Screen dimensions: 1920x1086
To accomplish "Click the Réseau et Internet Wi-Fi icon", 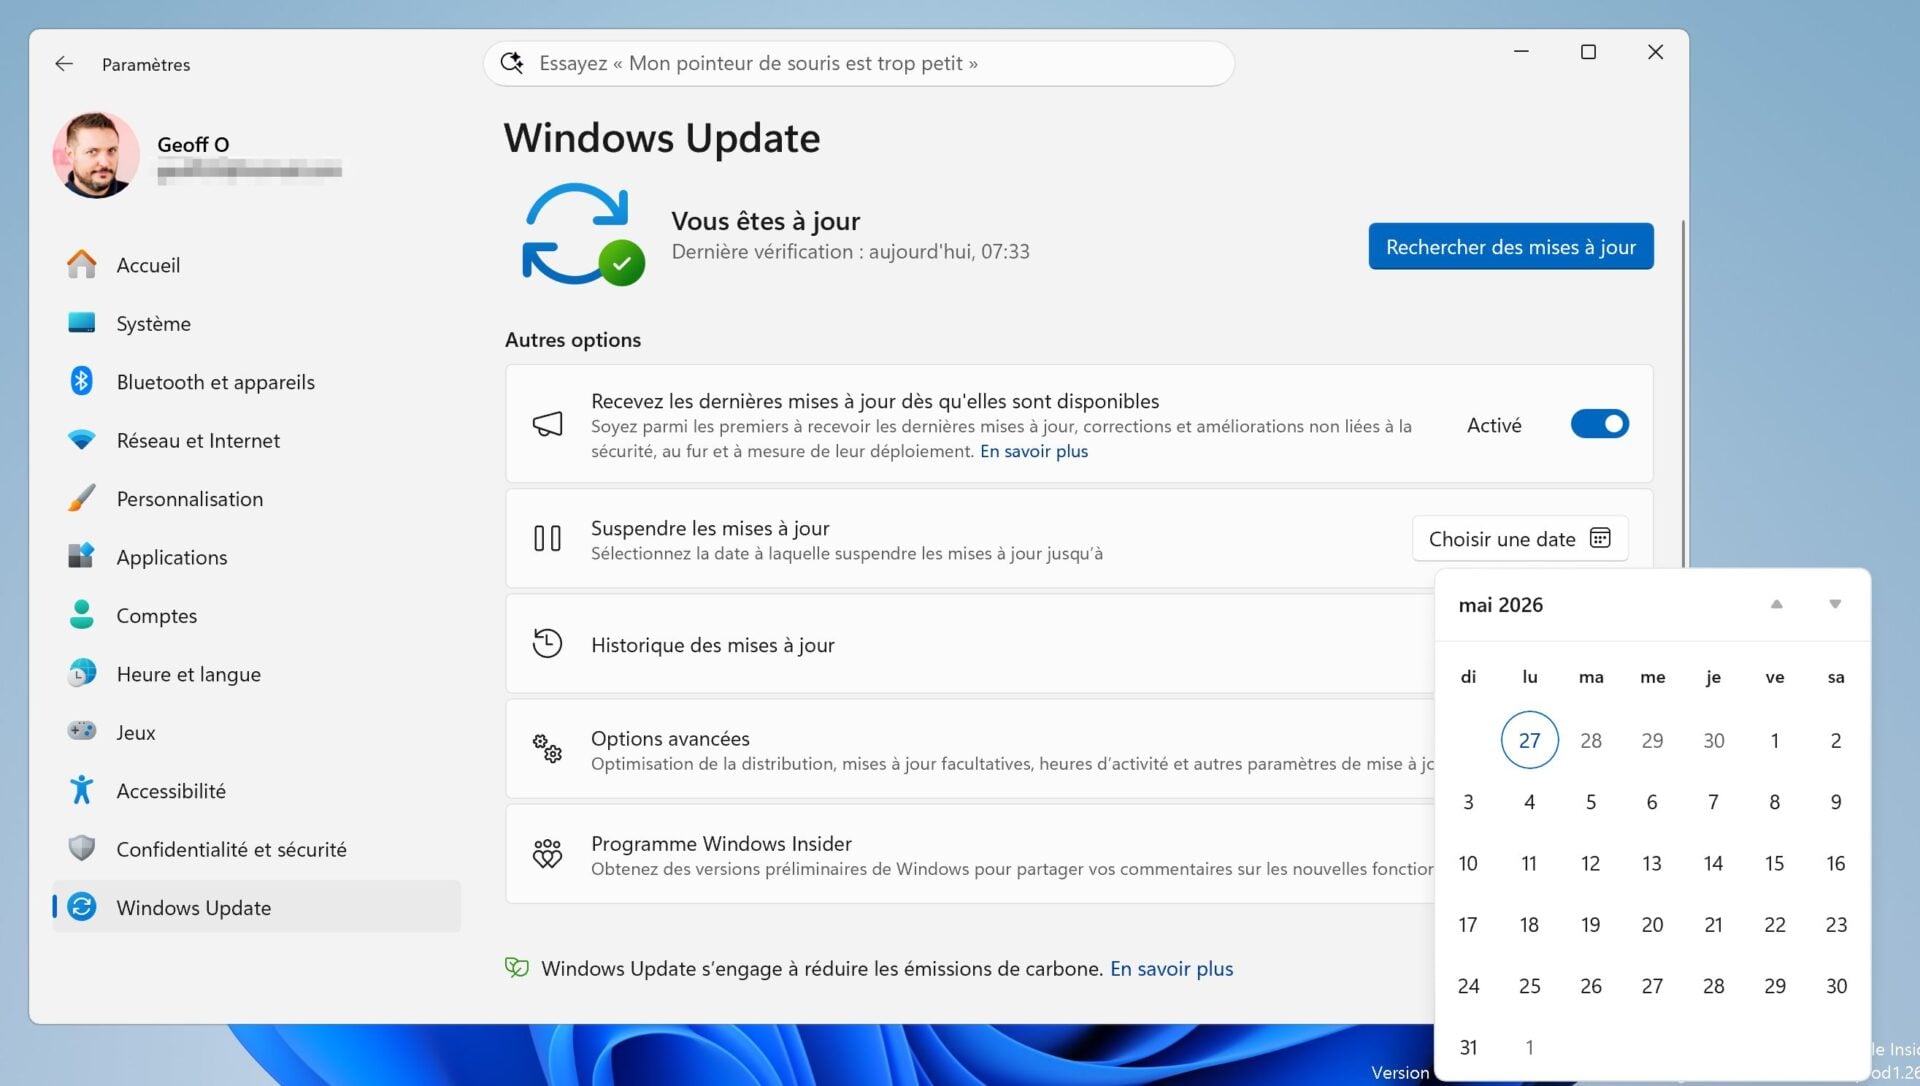I will pos(81,440).
